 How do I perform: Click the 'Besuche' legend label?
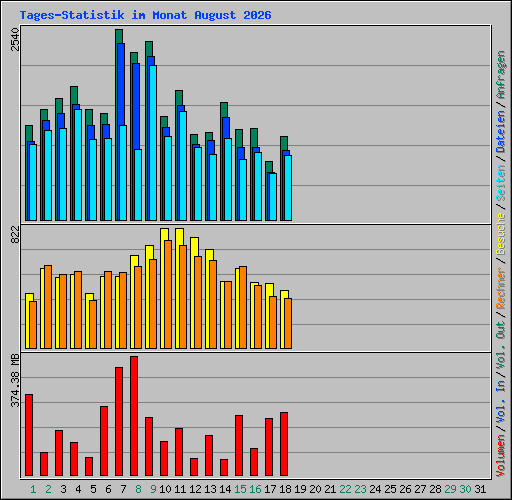(501, 234)
